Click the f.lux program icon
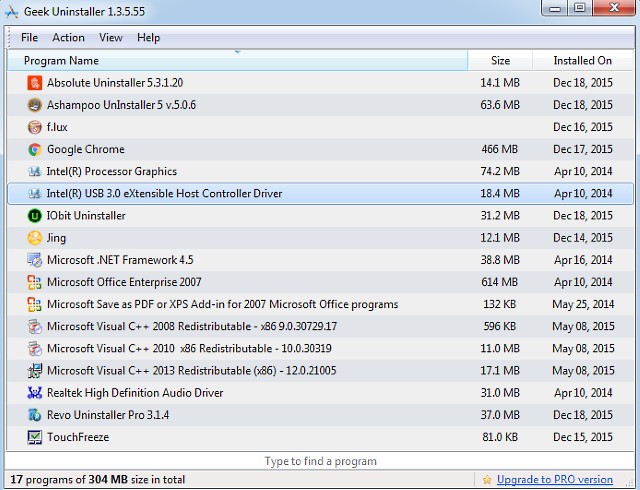 coord(35,127)
